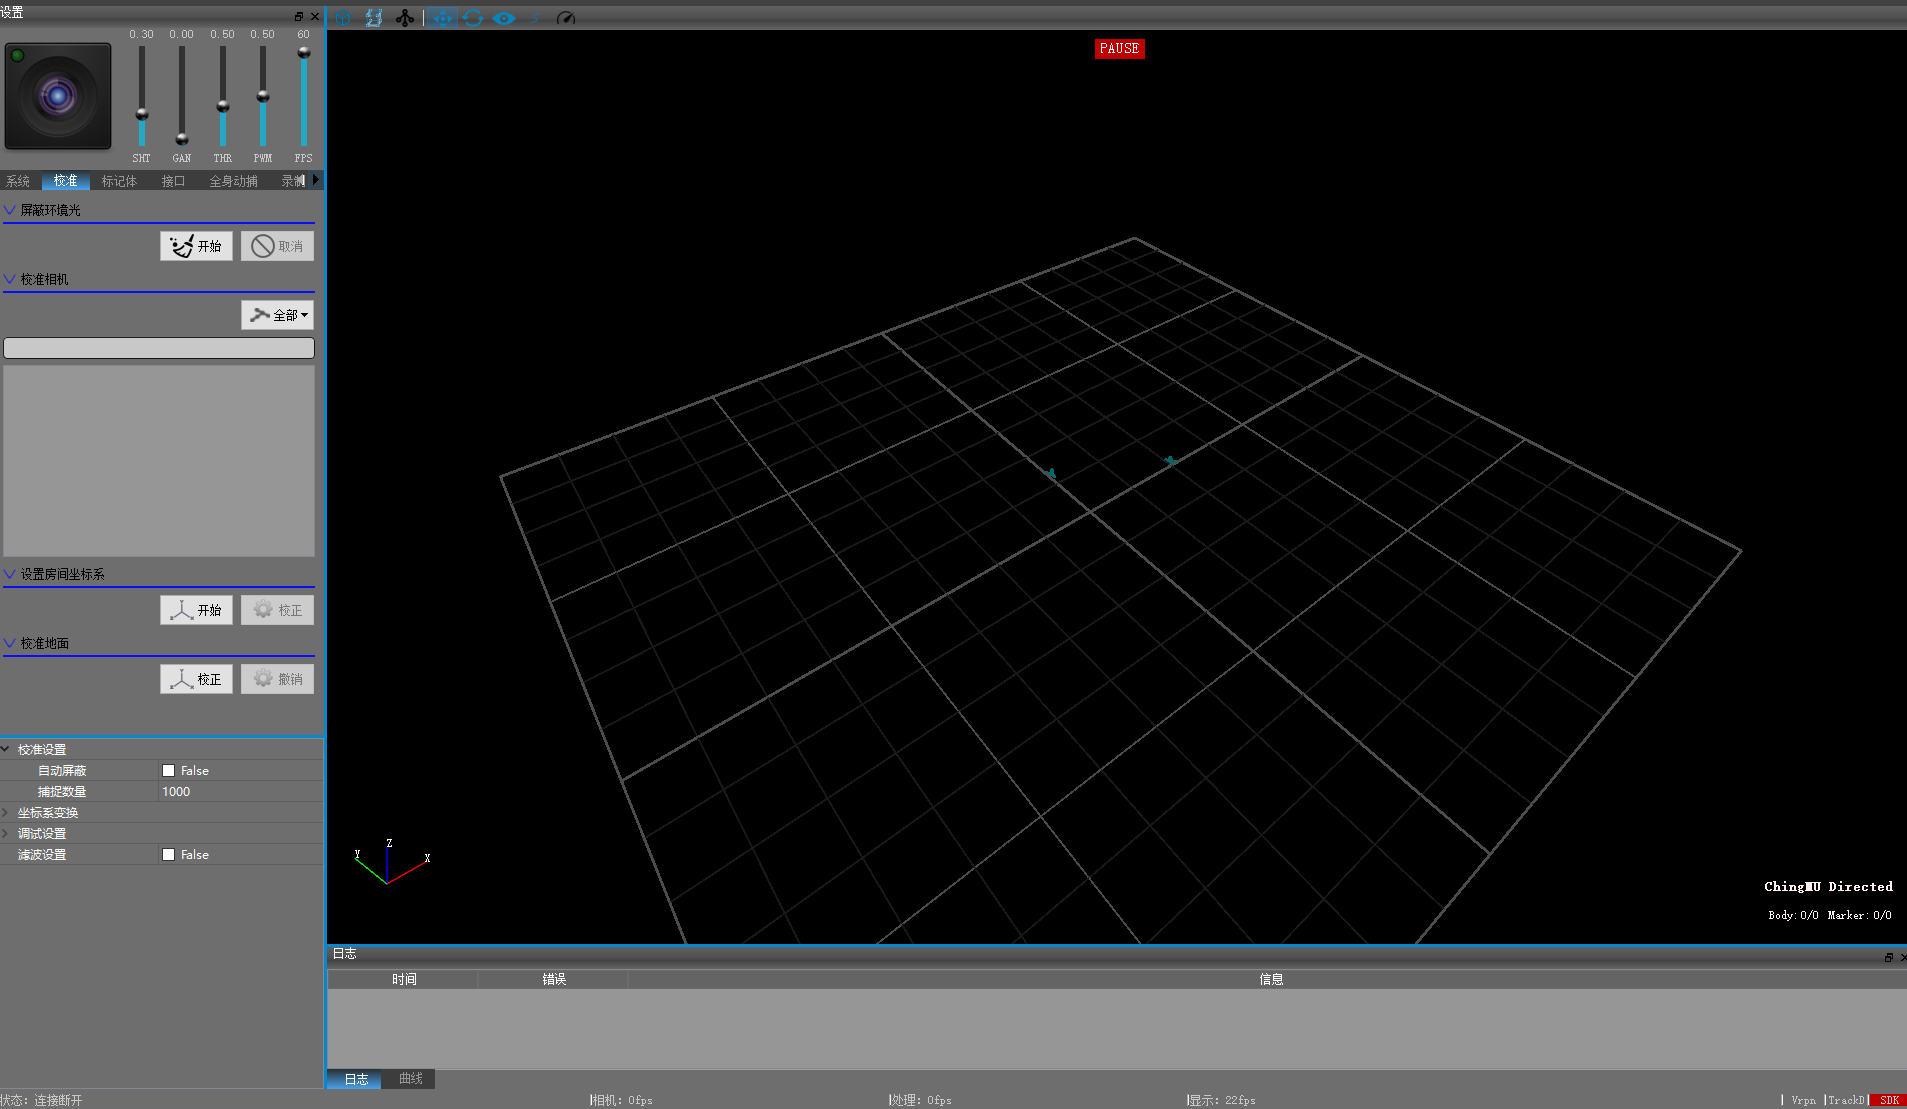This screenshot has width=1907, height=1109.
Task: Click the Vrpn status bar indicator
Action: (x=1802, y=1100)
